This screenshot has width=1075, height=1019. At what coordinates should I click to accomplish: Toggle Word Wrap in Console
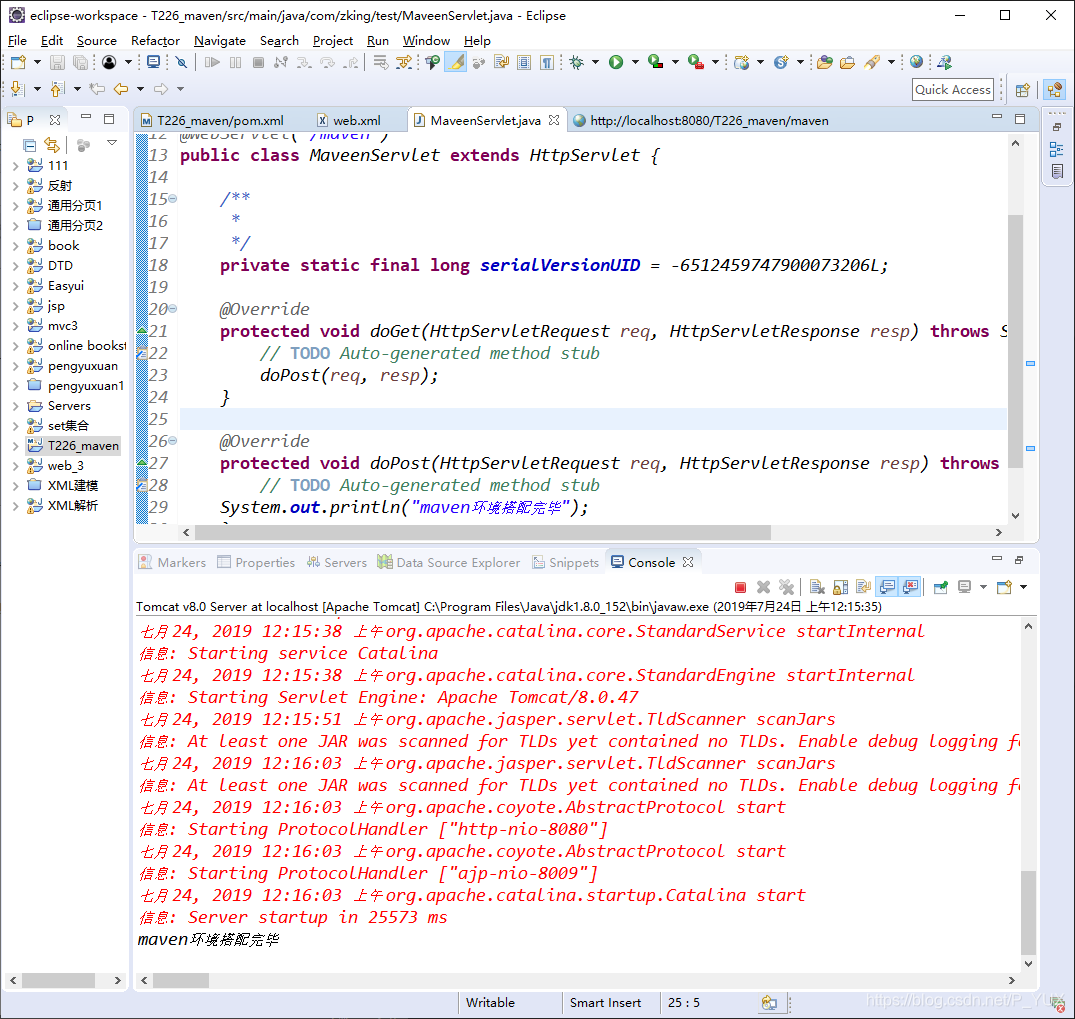click(x=864, y=587)
